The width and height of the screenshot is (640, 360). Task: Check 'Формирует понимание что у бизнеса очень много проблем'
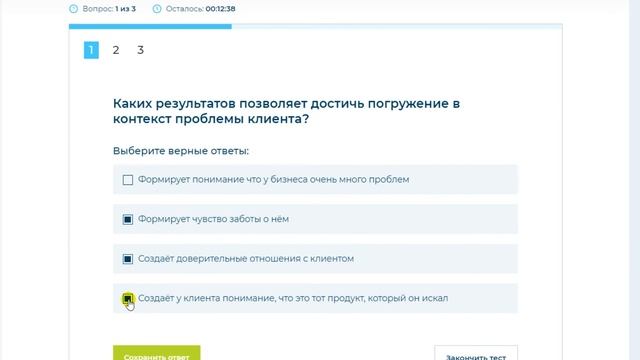click(128, 180)
